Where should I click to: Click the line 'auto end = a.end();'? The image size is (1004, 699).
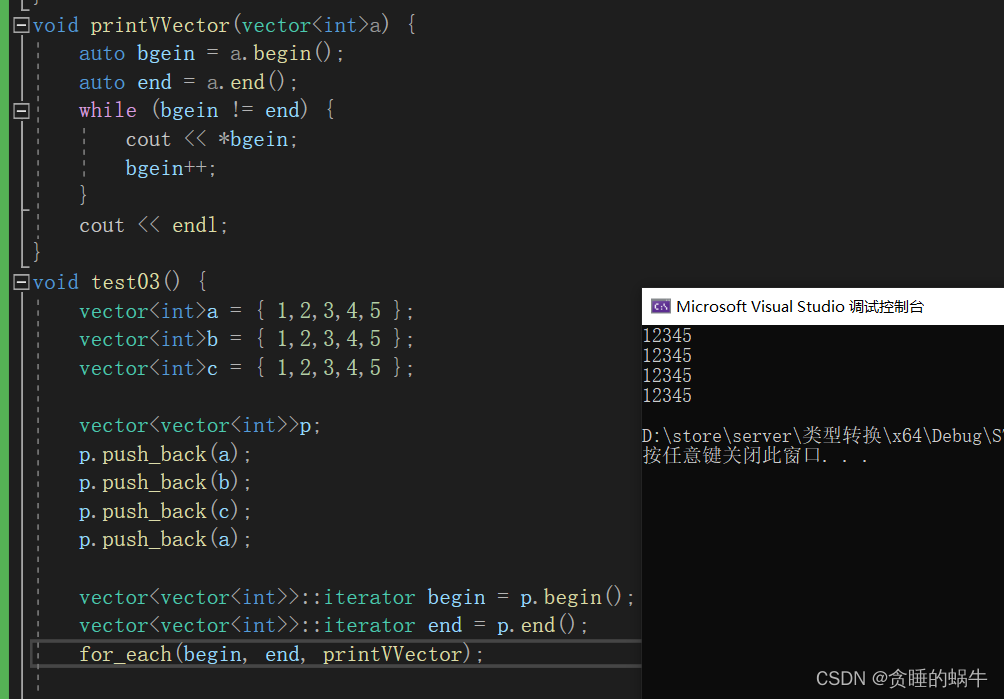click(x=188, y=83)
